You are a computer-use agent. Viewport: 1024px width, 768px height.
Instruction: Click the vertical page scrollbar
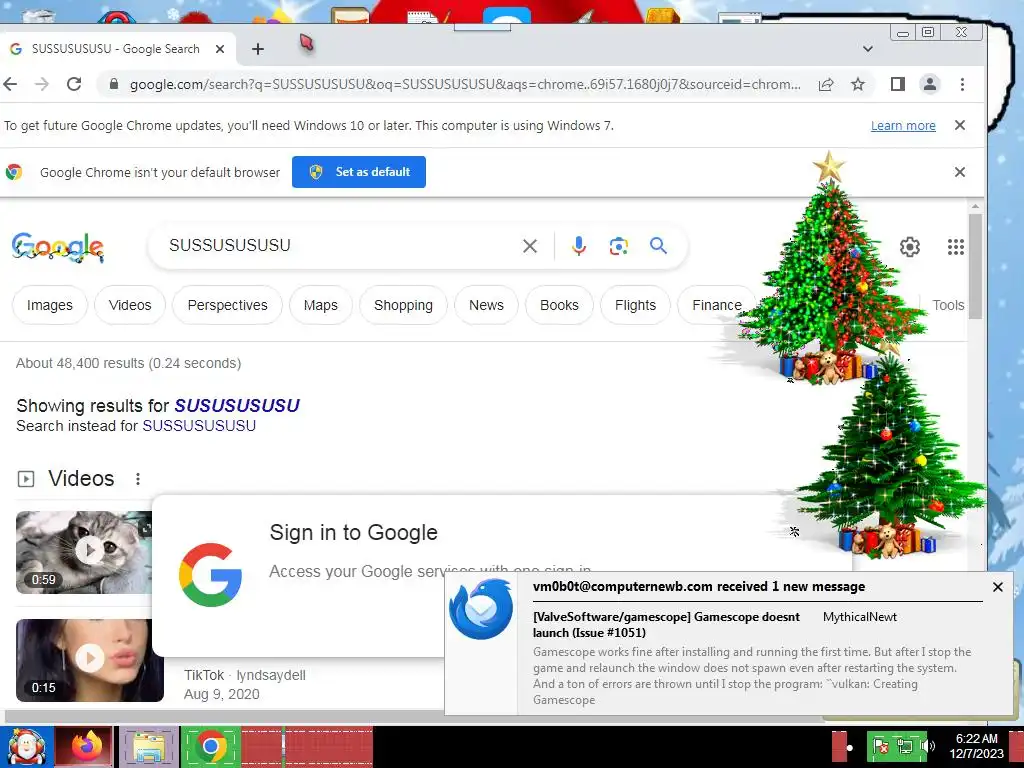click(x=975, y=266)
